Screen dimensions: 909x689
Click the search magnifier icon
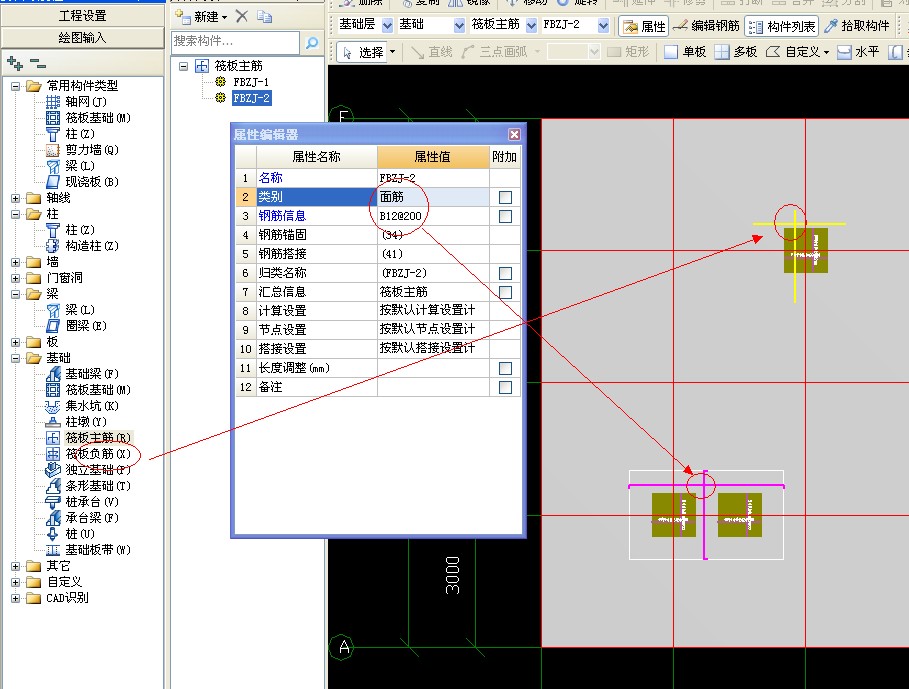(x=312, y=43)
